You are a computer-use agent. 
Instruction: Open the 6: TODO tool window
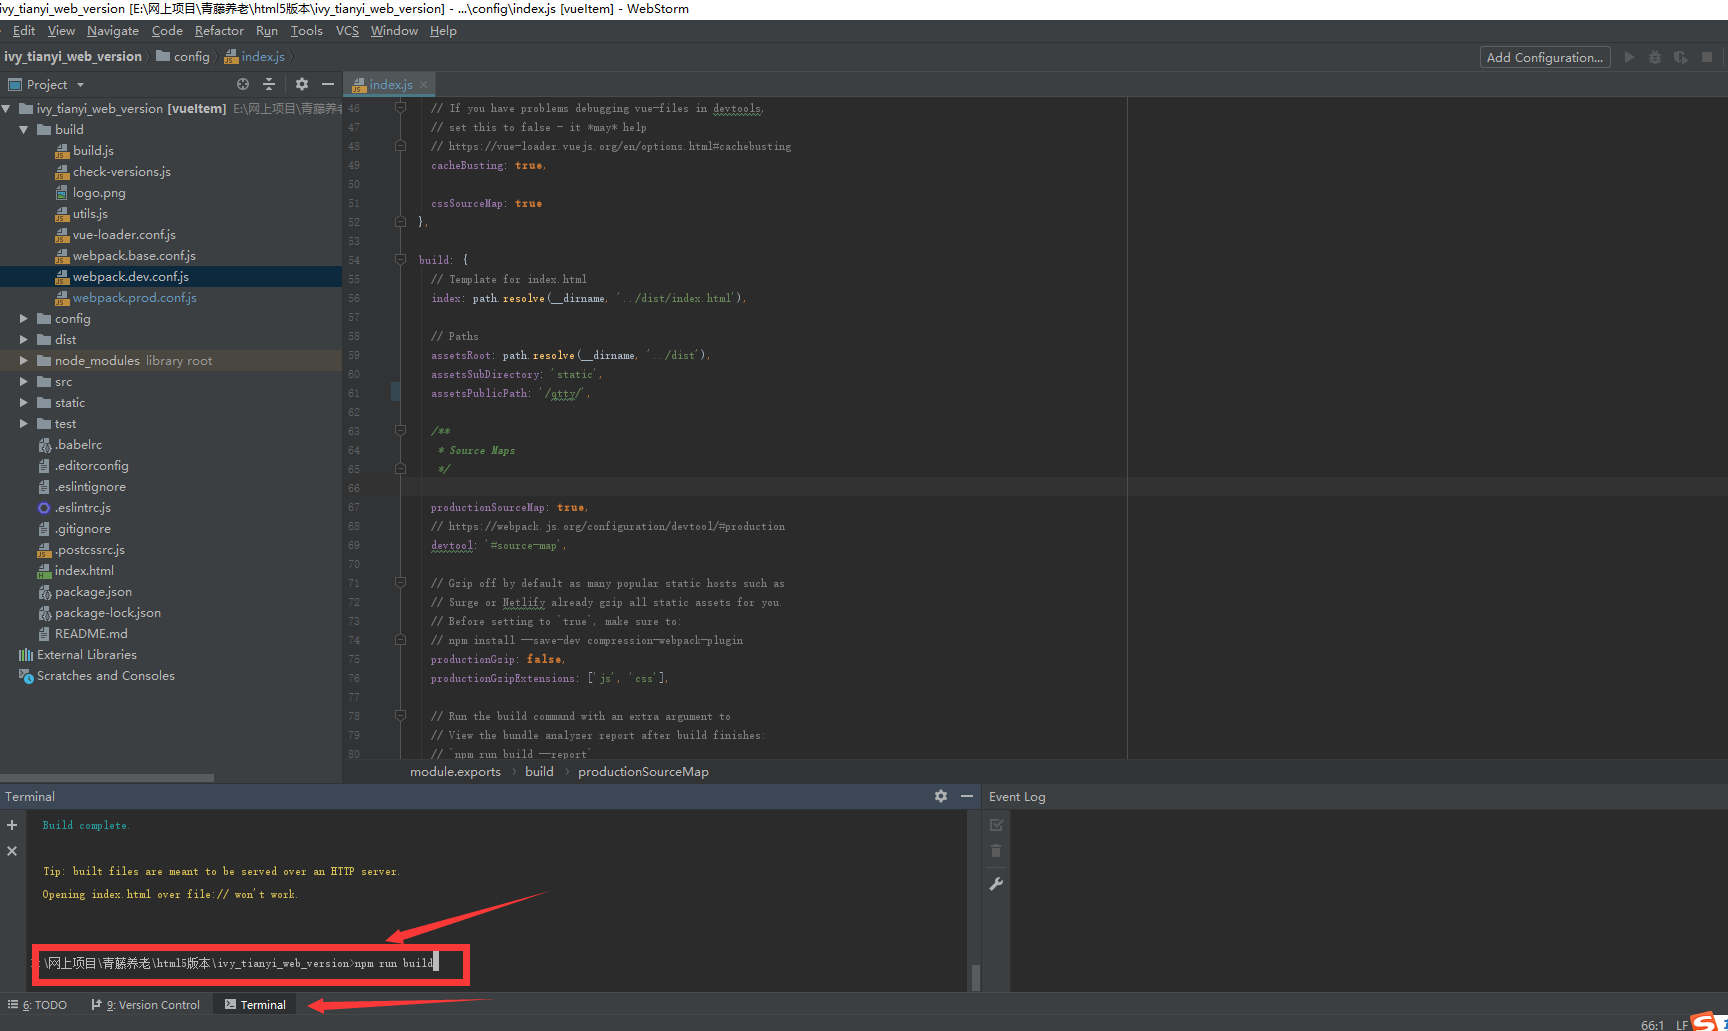[x=37, y=1005]
